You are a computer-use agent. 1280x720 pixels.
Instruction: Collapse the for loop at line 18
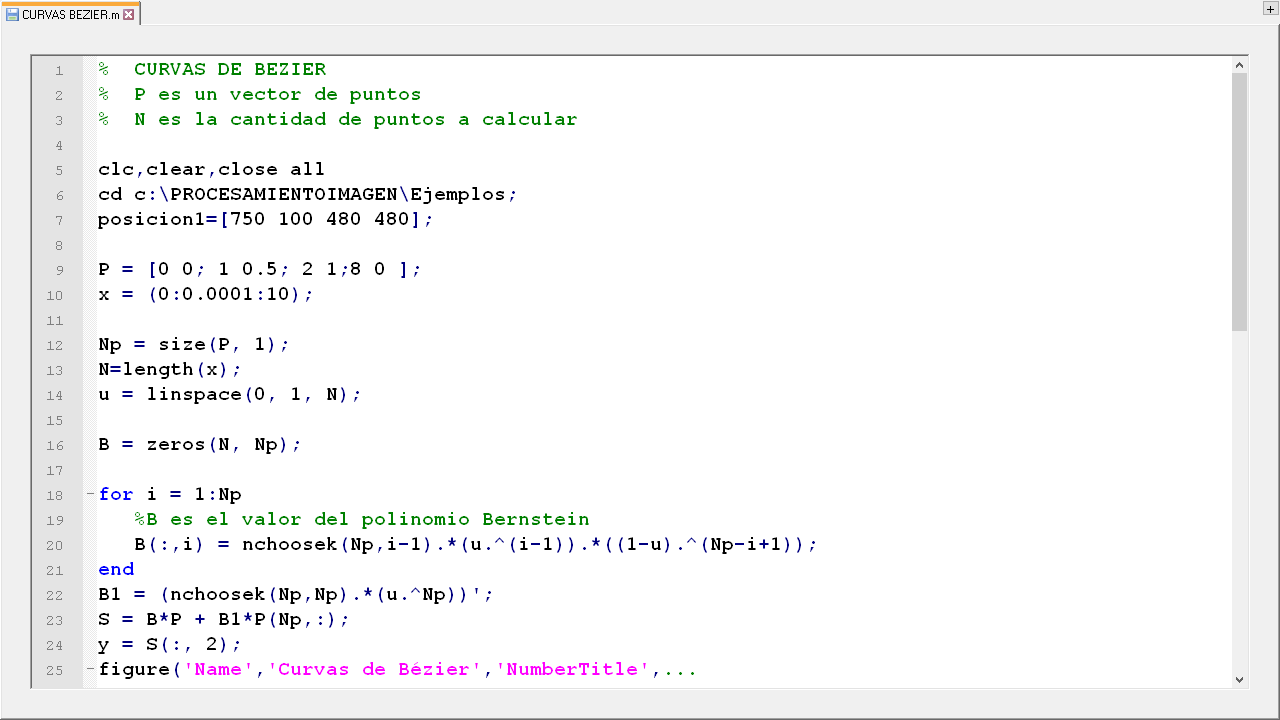(x=90, y=494)
